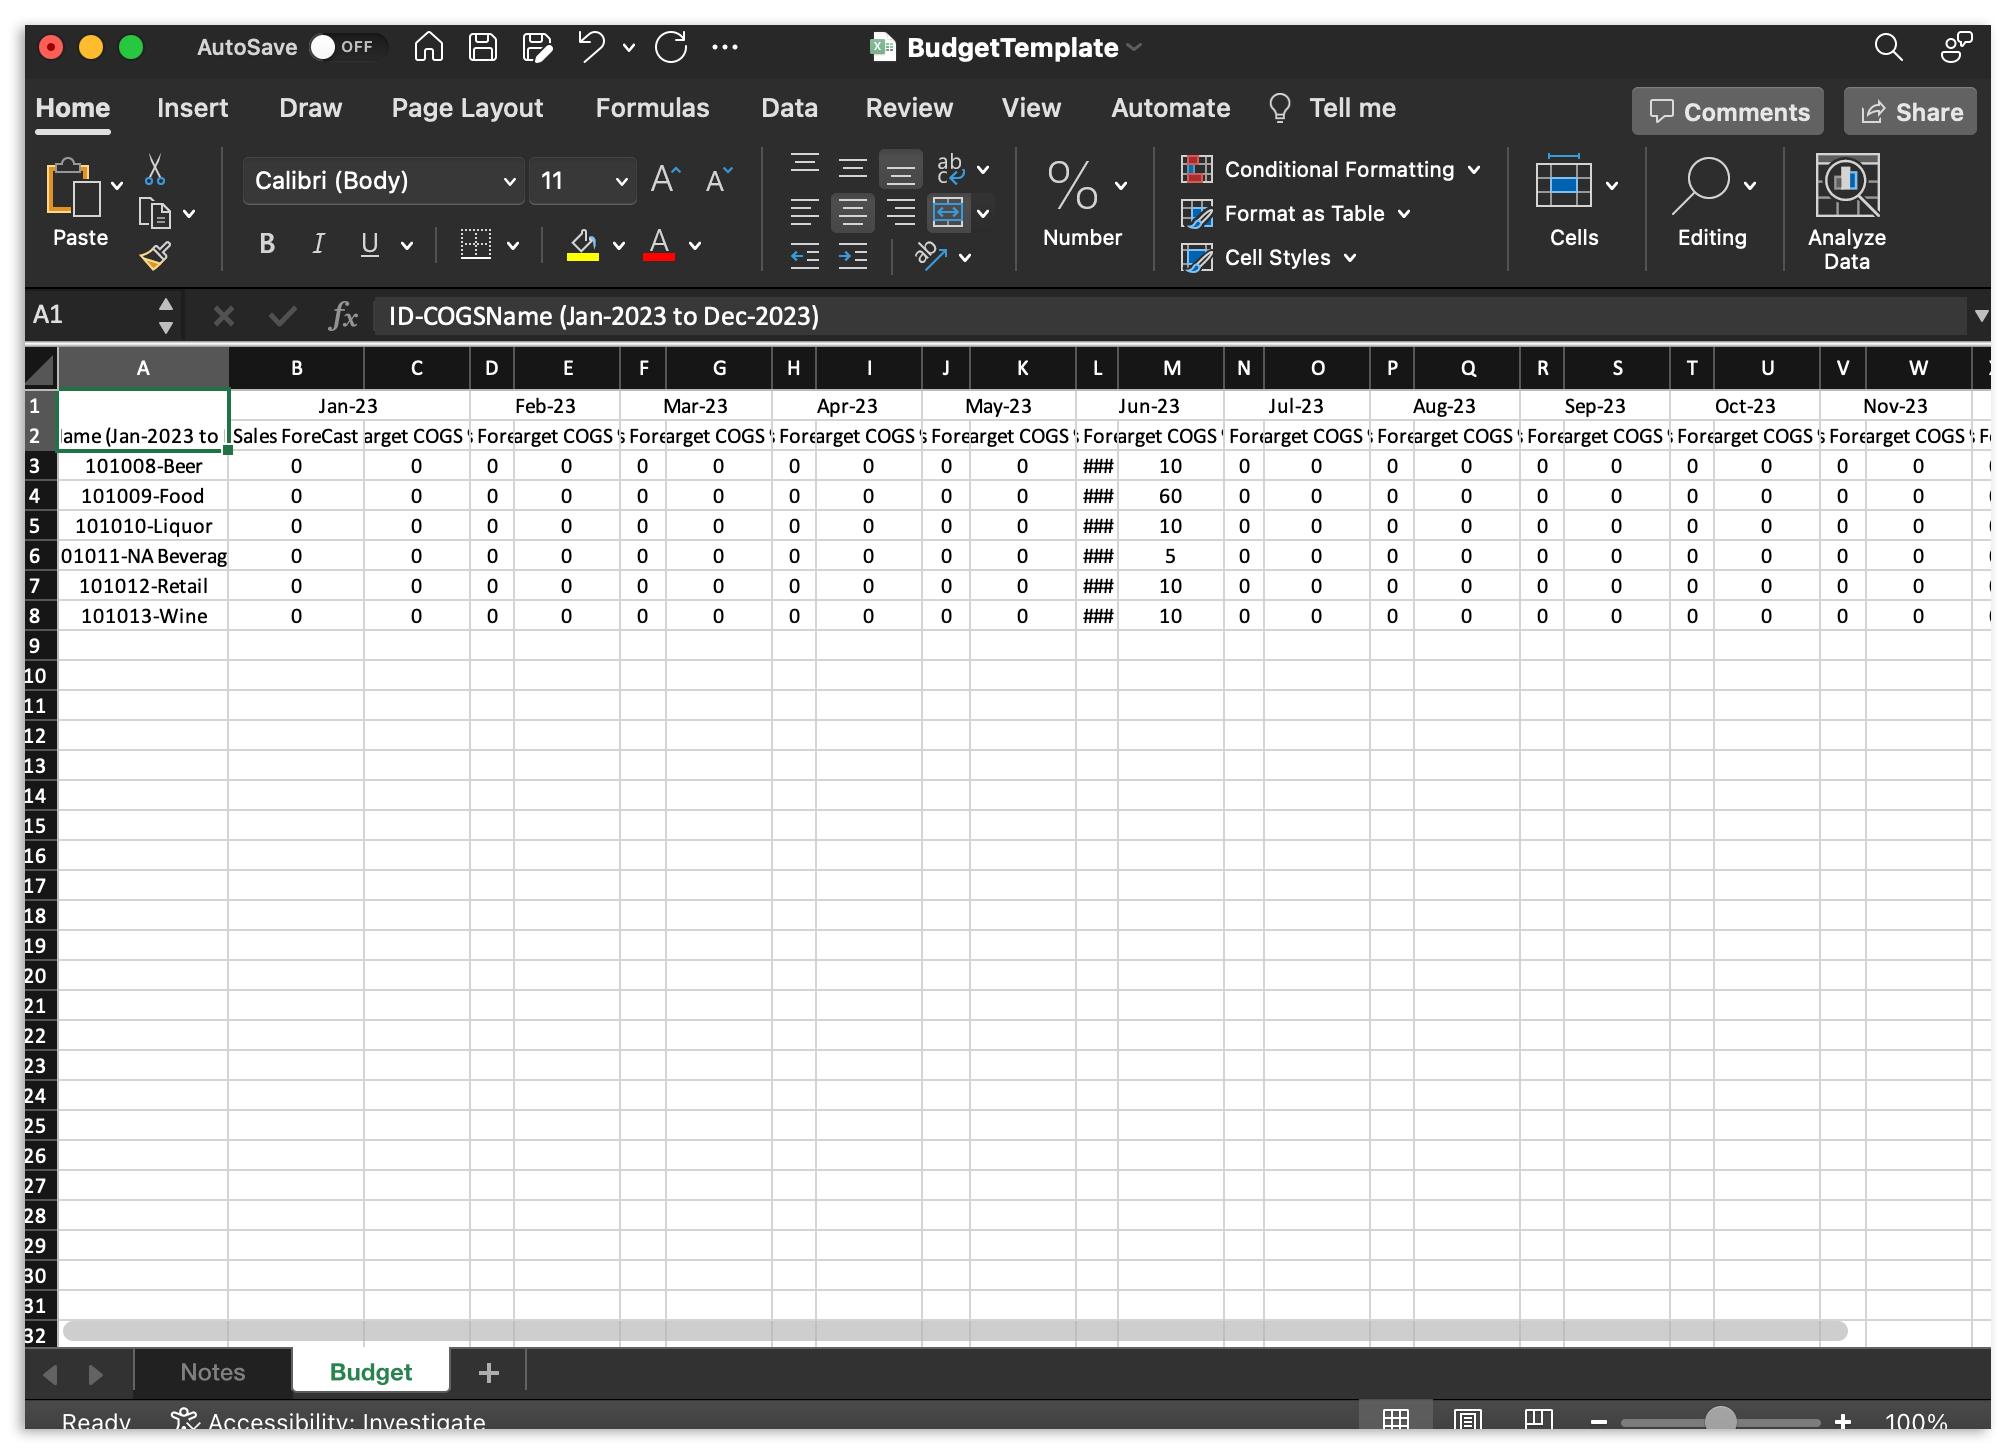Image resolution: width=2016 pixels, height=1454 pixels.
Task: Click the Cut scissors icon
Action: (155, 170)
